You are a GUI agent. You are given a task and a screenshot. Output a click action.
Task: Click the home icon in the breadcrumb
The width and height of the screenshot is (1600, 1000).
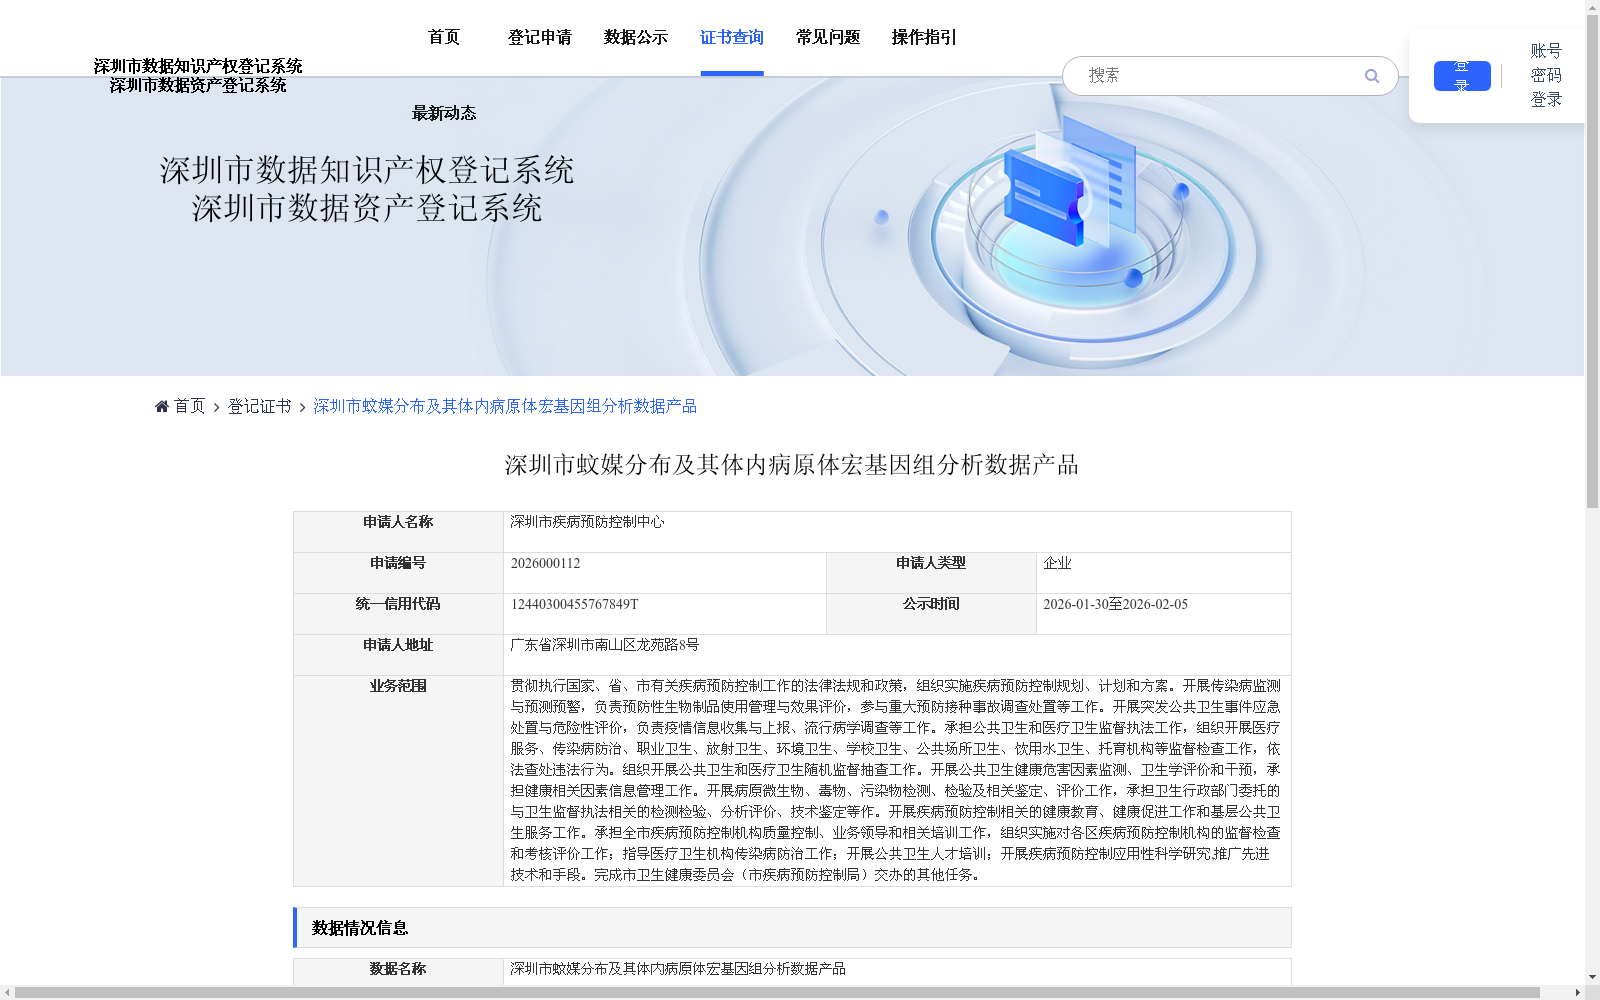pyautogui.click(x=162, y=406)
